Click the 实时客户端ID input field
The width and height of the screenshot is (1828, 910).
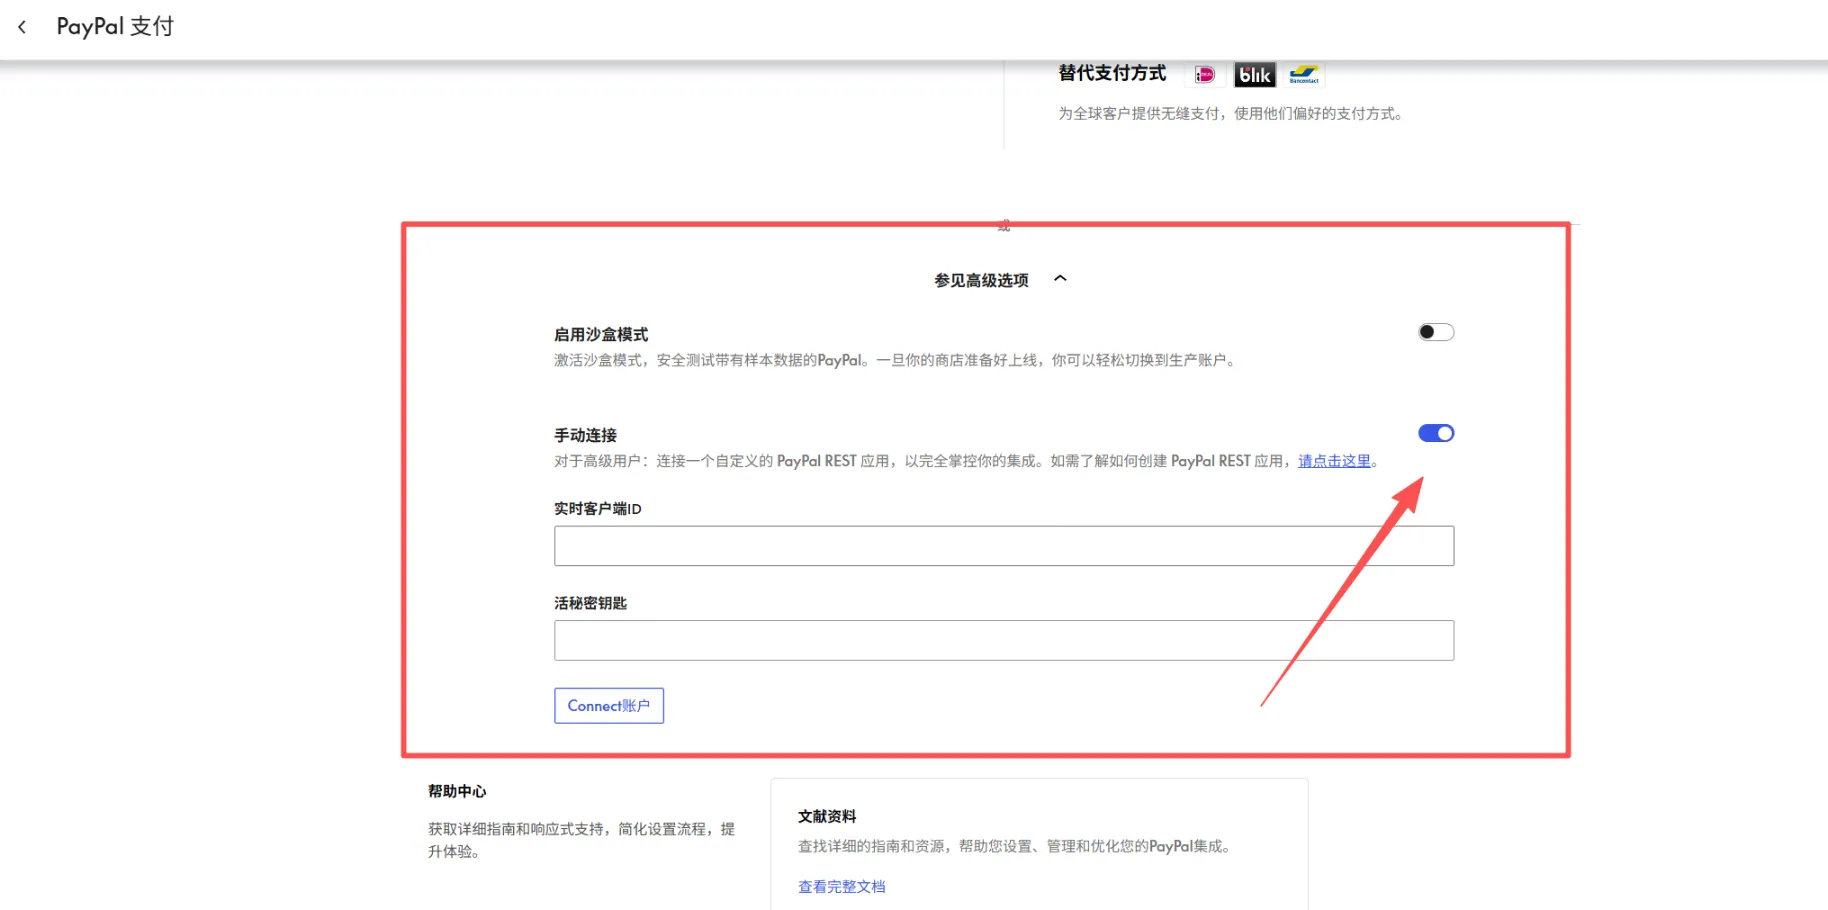point(1004,546)
